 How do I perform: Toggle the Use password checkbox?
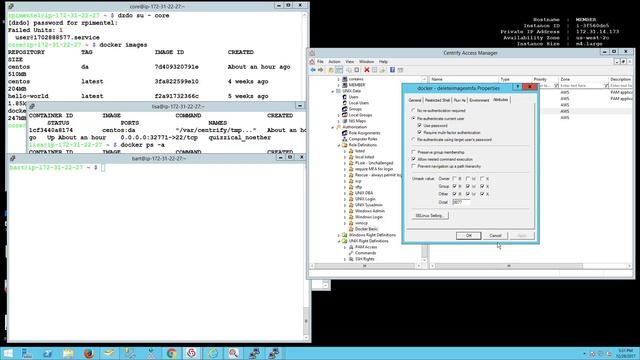[420, 125]
